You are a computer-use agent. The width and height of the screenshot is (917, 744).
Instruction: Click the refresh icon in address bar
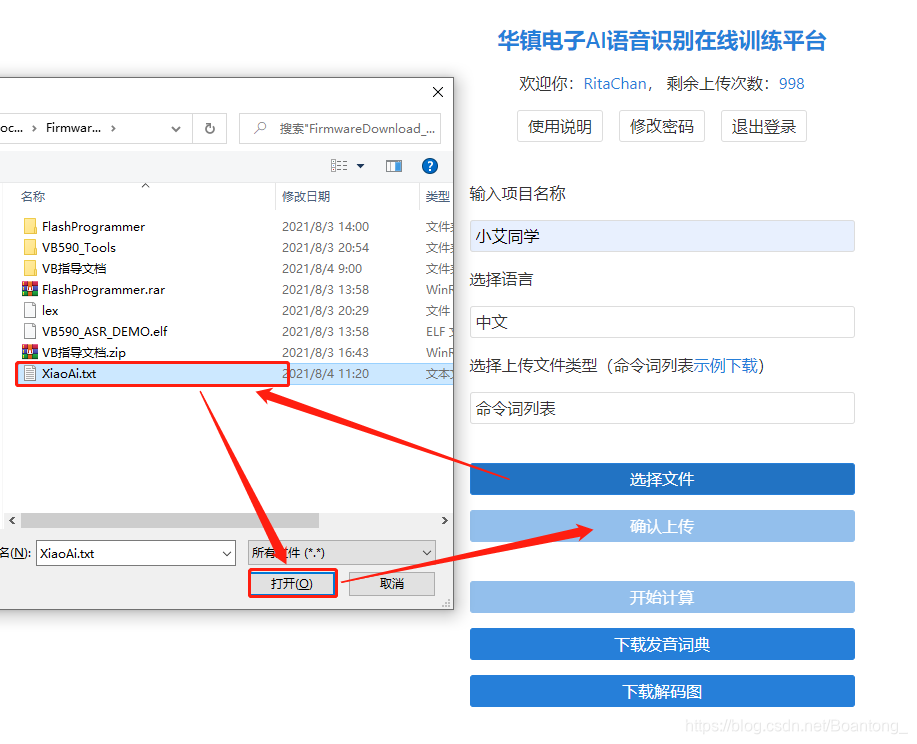click(209, 128)
